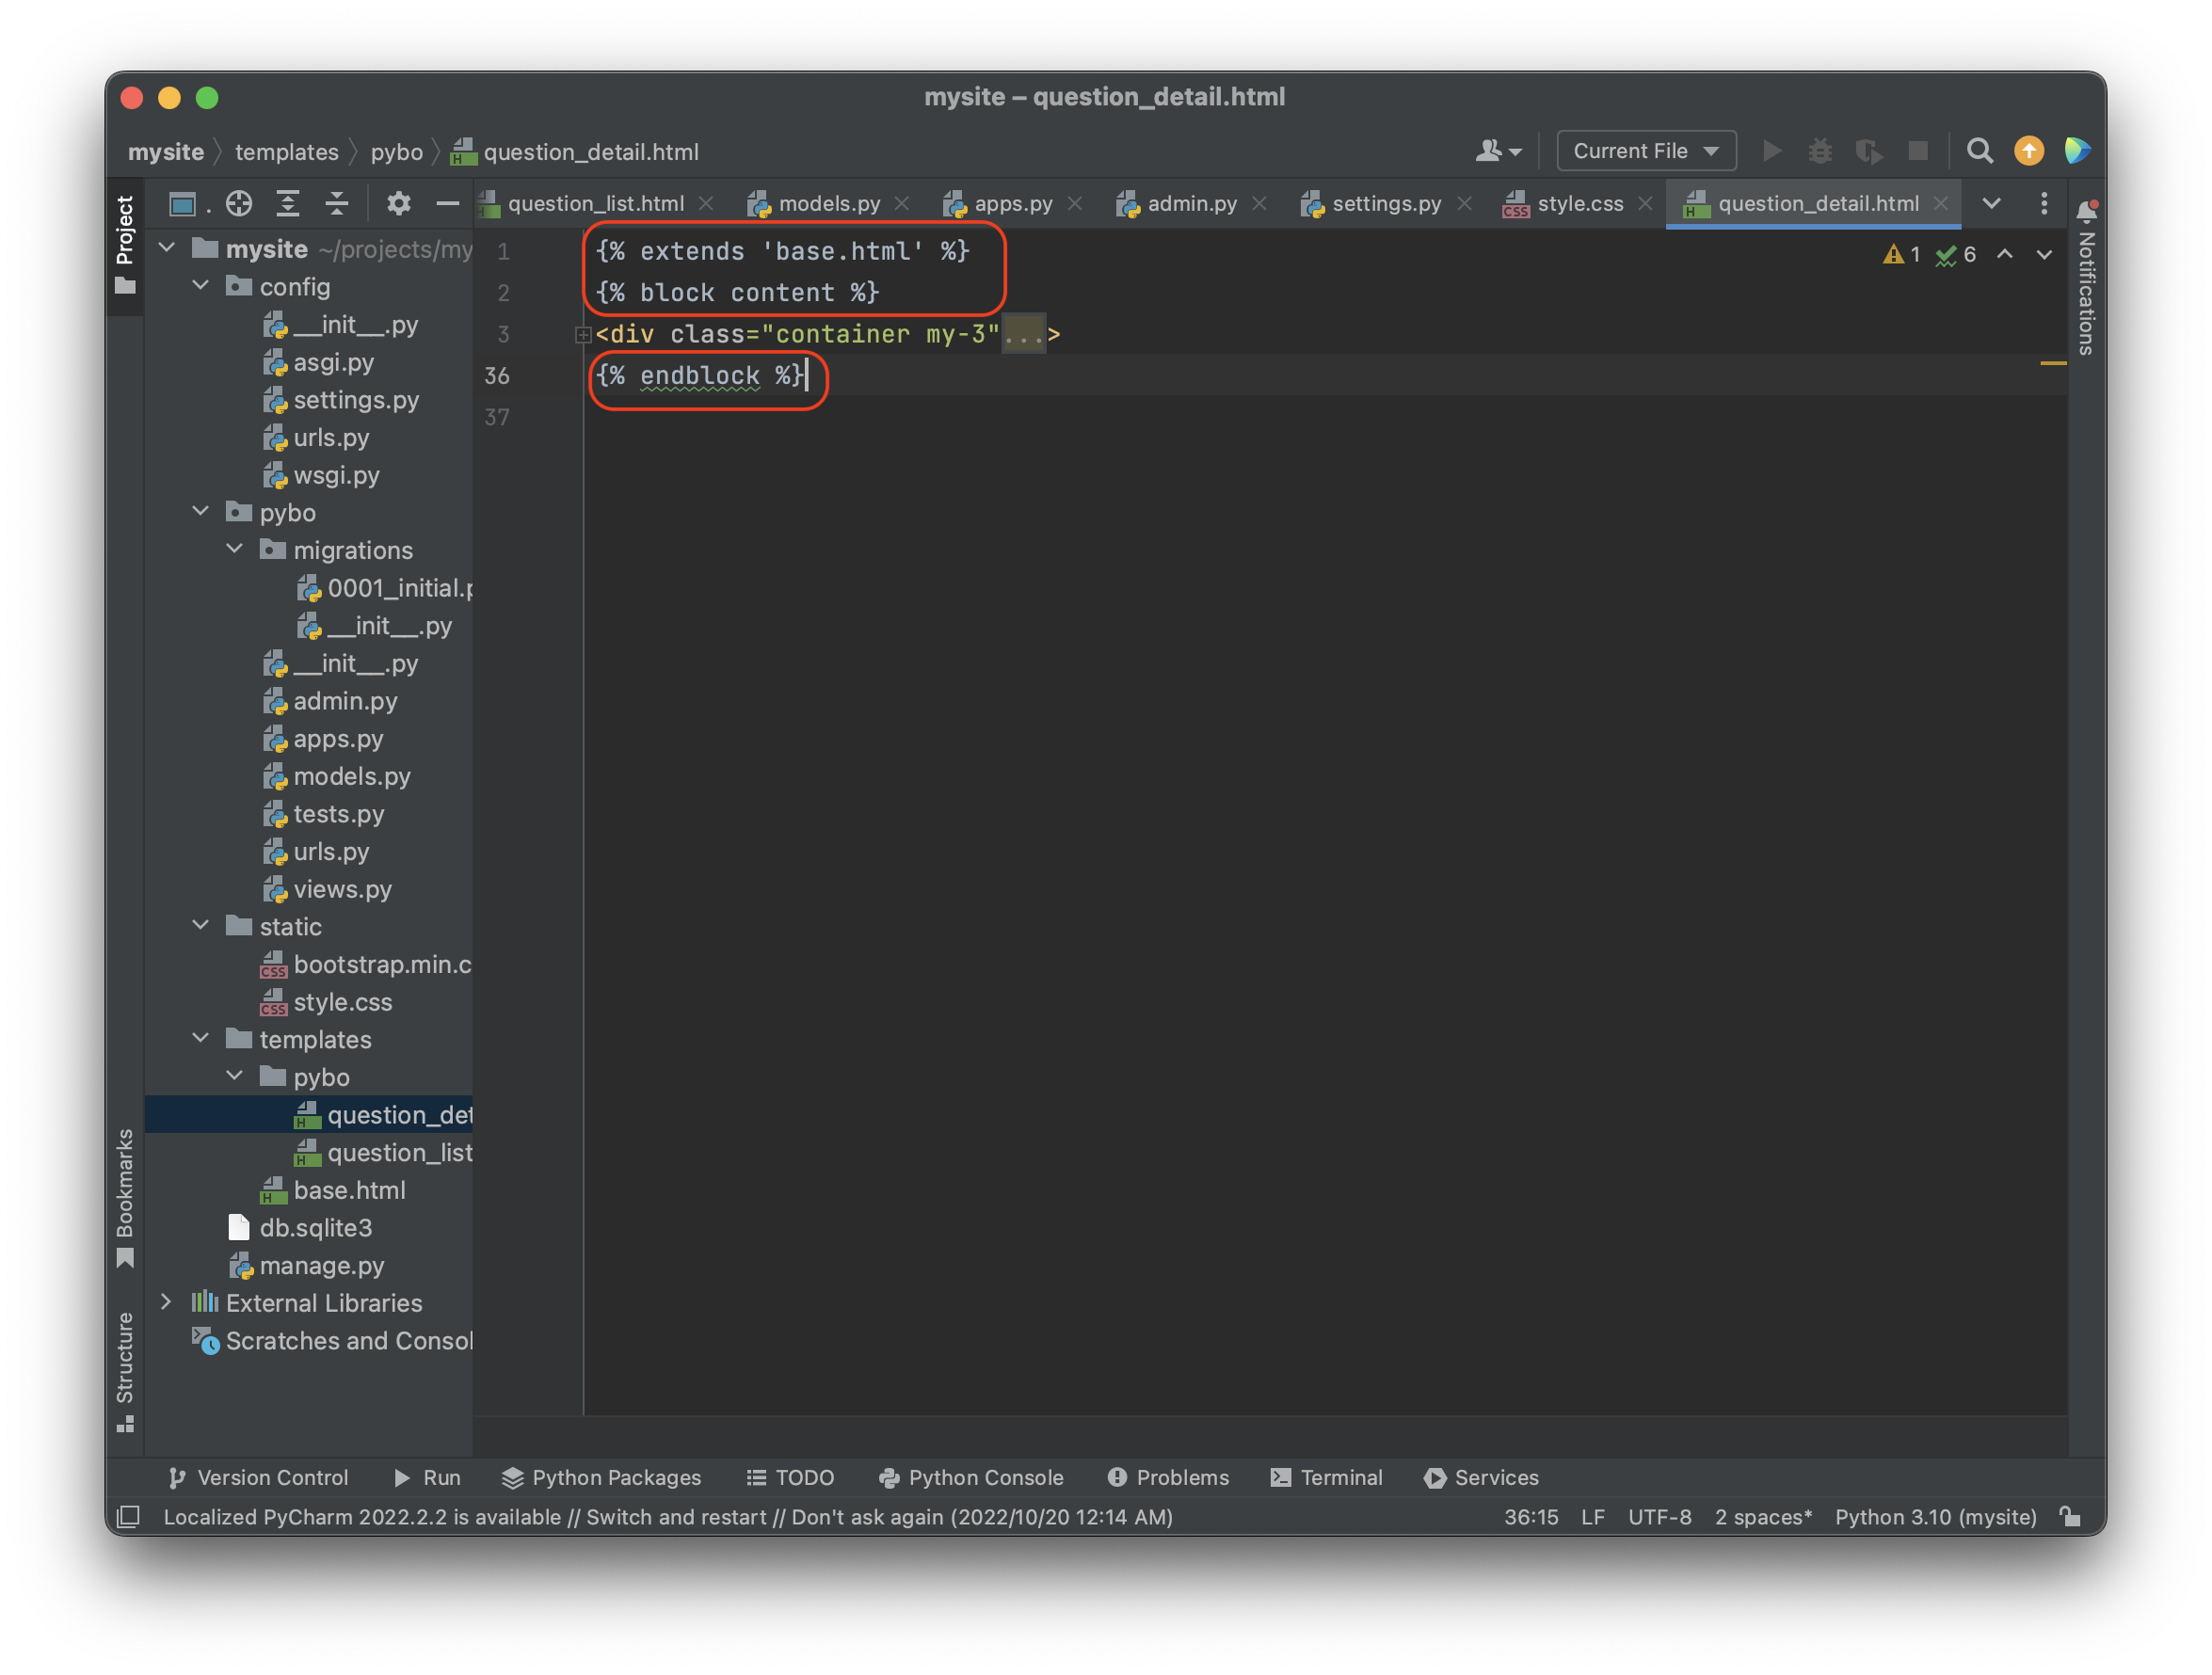Click templates in the breadcrumb path

click(x=286, y=152)
